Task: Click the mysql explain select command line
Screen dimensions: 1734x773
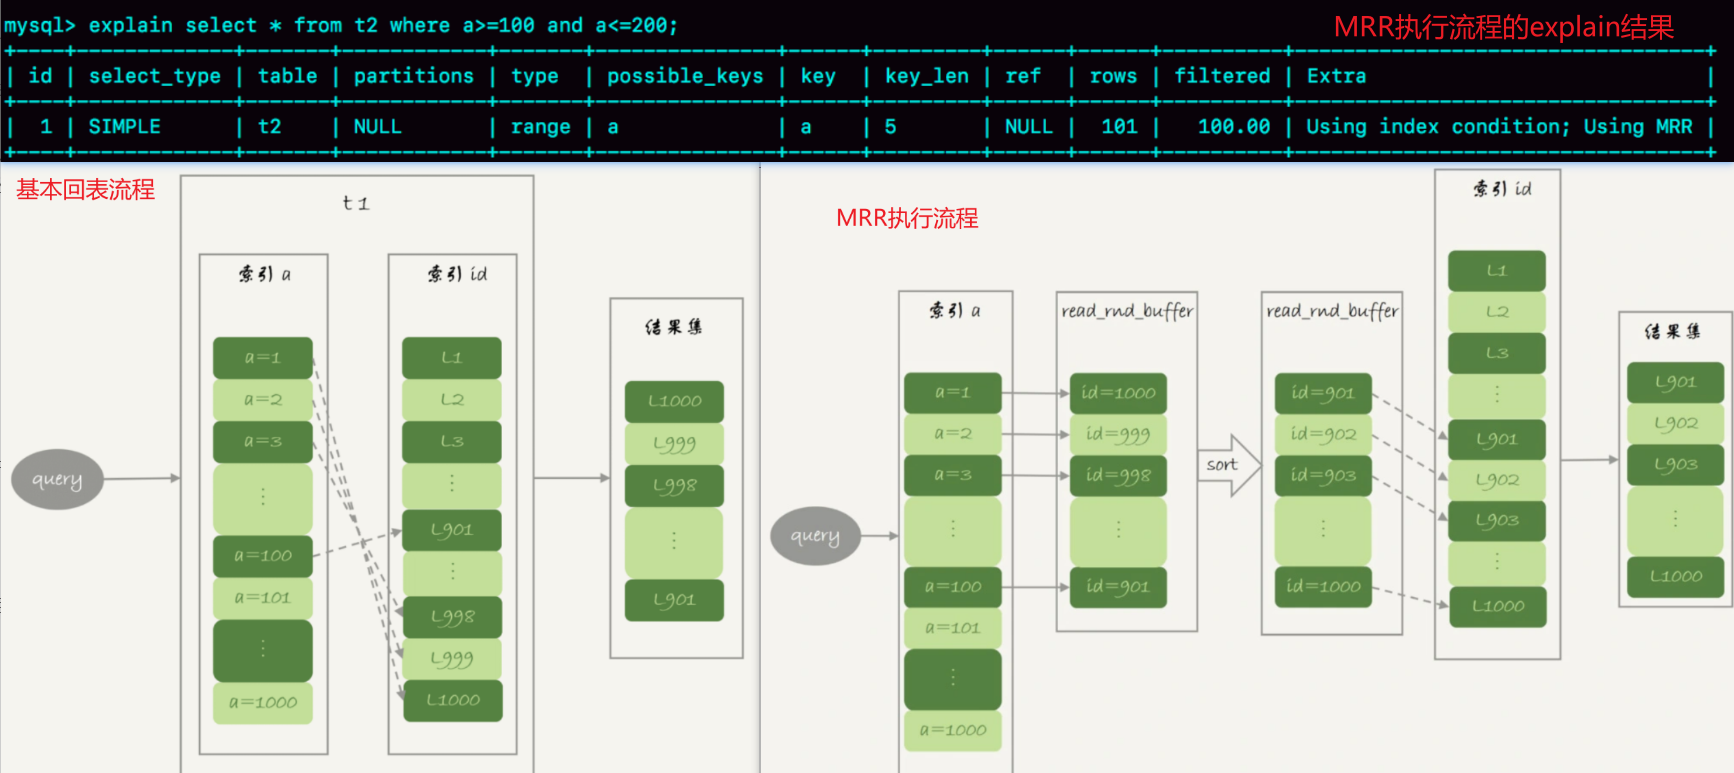Action: click(x=340, y=25)
